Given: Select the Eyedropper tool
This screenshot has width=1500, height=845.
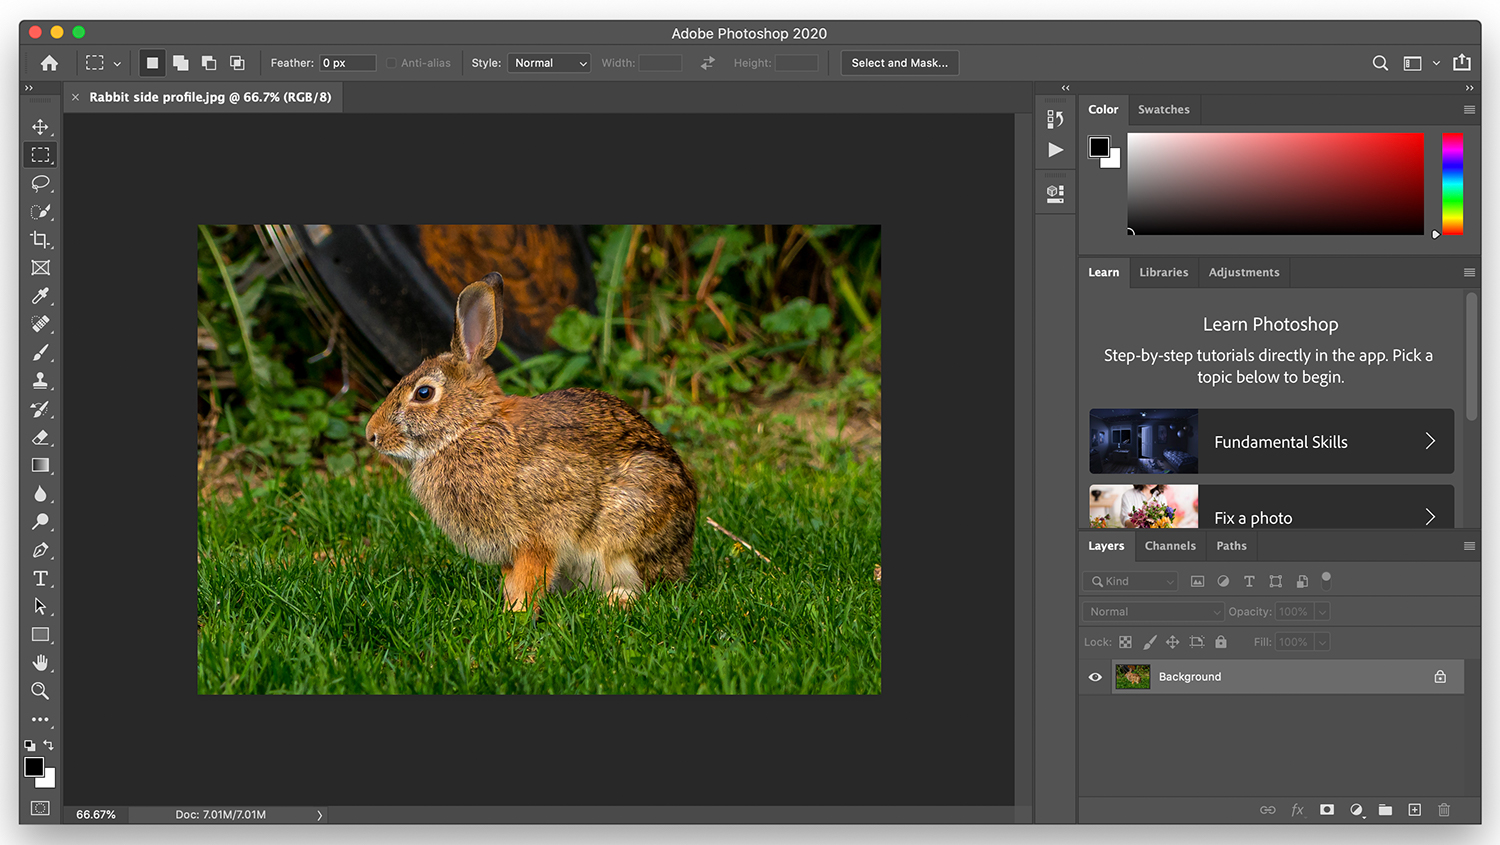Looking at the screenshot, I should pos(41,296).
